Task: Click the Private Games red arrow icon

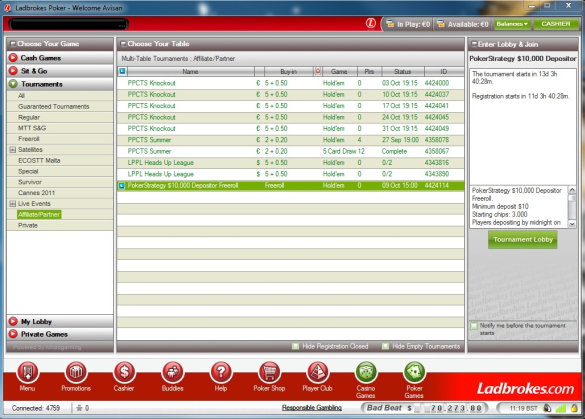Action: 13,334
